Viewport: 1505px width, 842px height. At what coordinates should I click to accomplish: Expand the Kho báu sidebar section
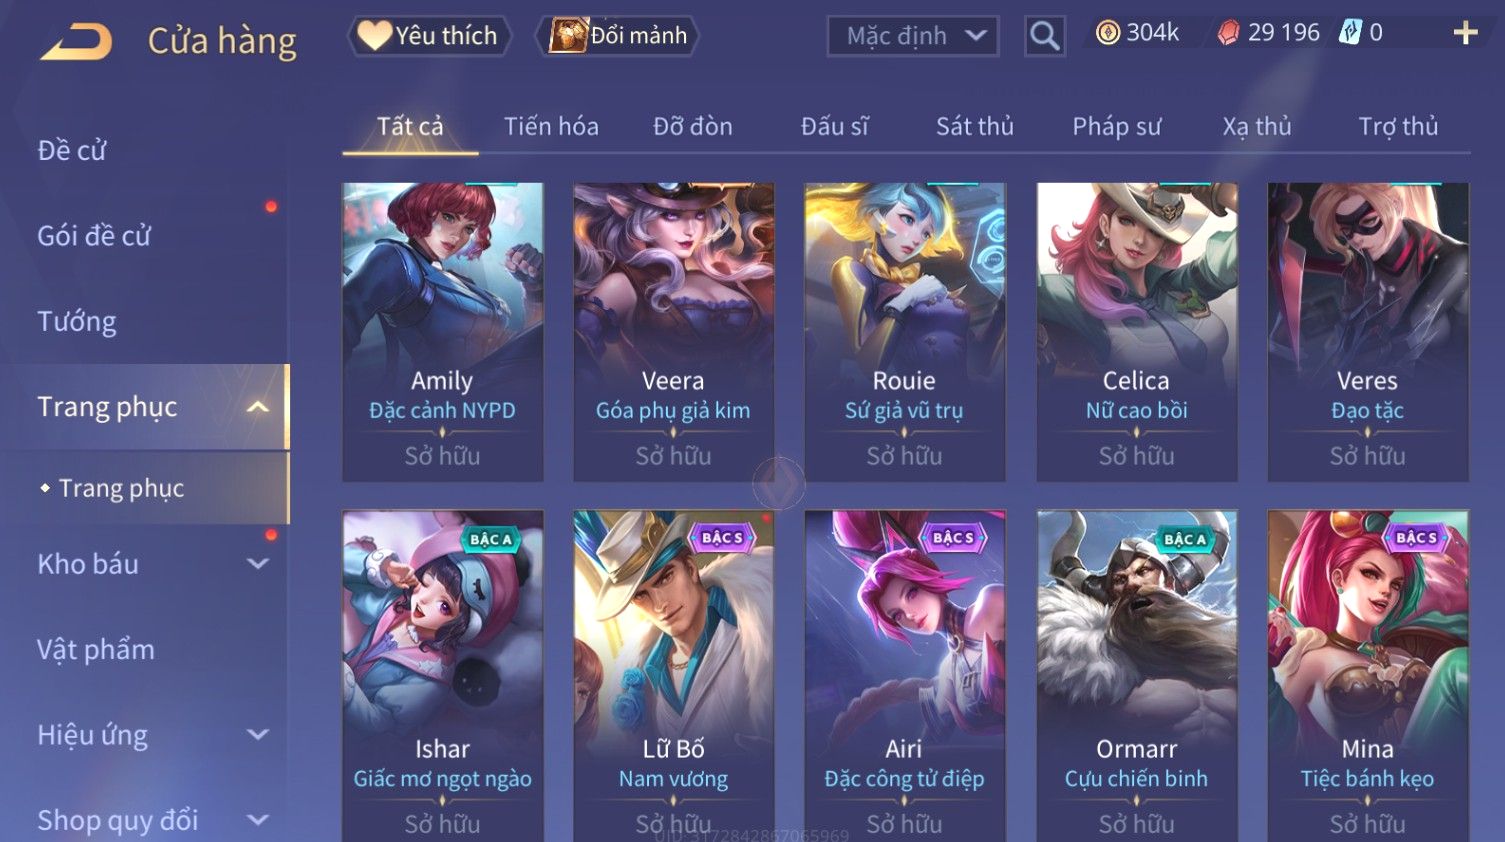pos(257,564)
